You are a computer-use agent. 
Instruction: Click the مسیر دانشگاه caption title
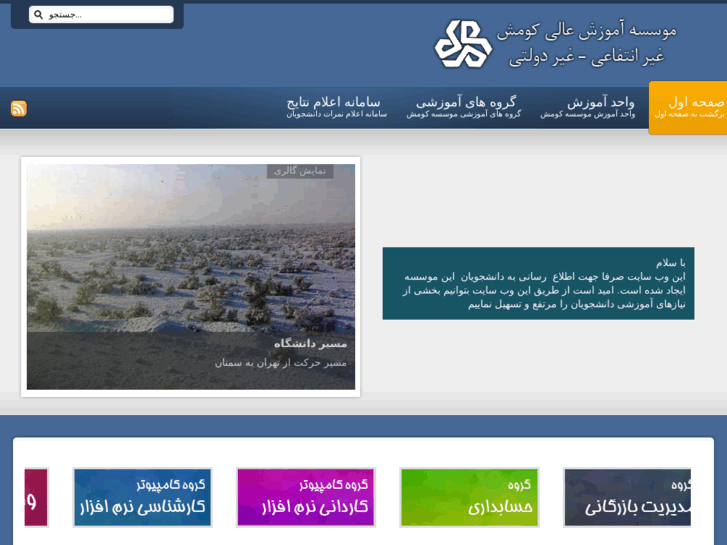point(310,344)
